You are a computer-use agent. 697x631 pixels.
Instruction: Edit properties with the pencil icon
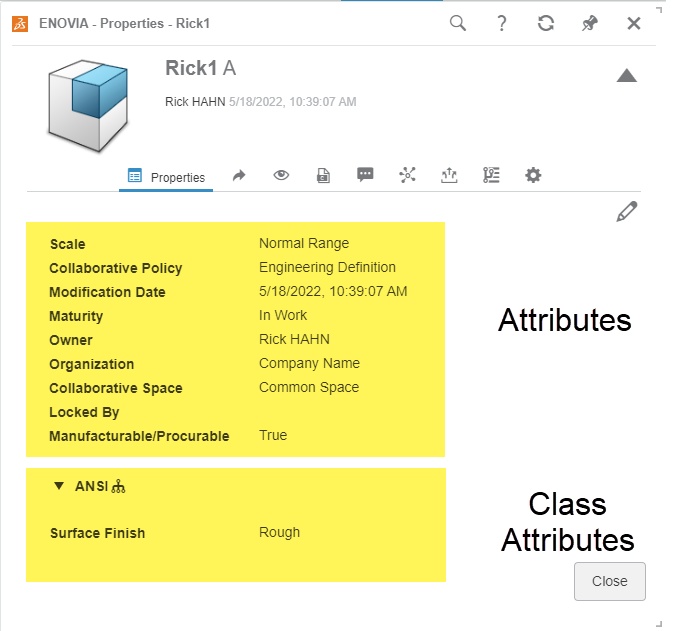pos(626,212)
